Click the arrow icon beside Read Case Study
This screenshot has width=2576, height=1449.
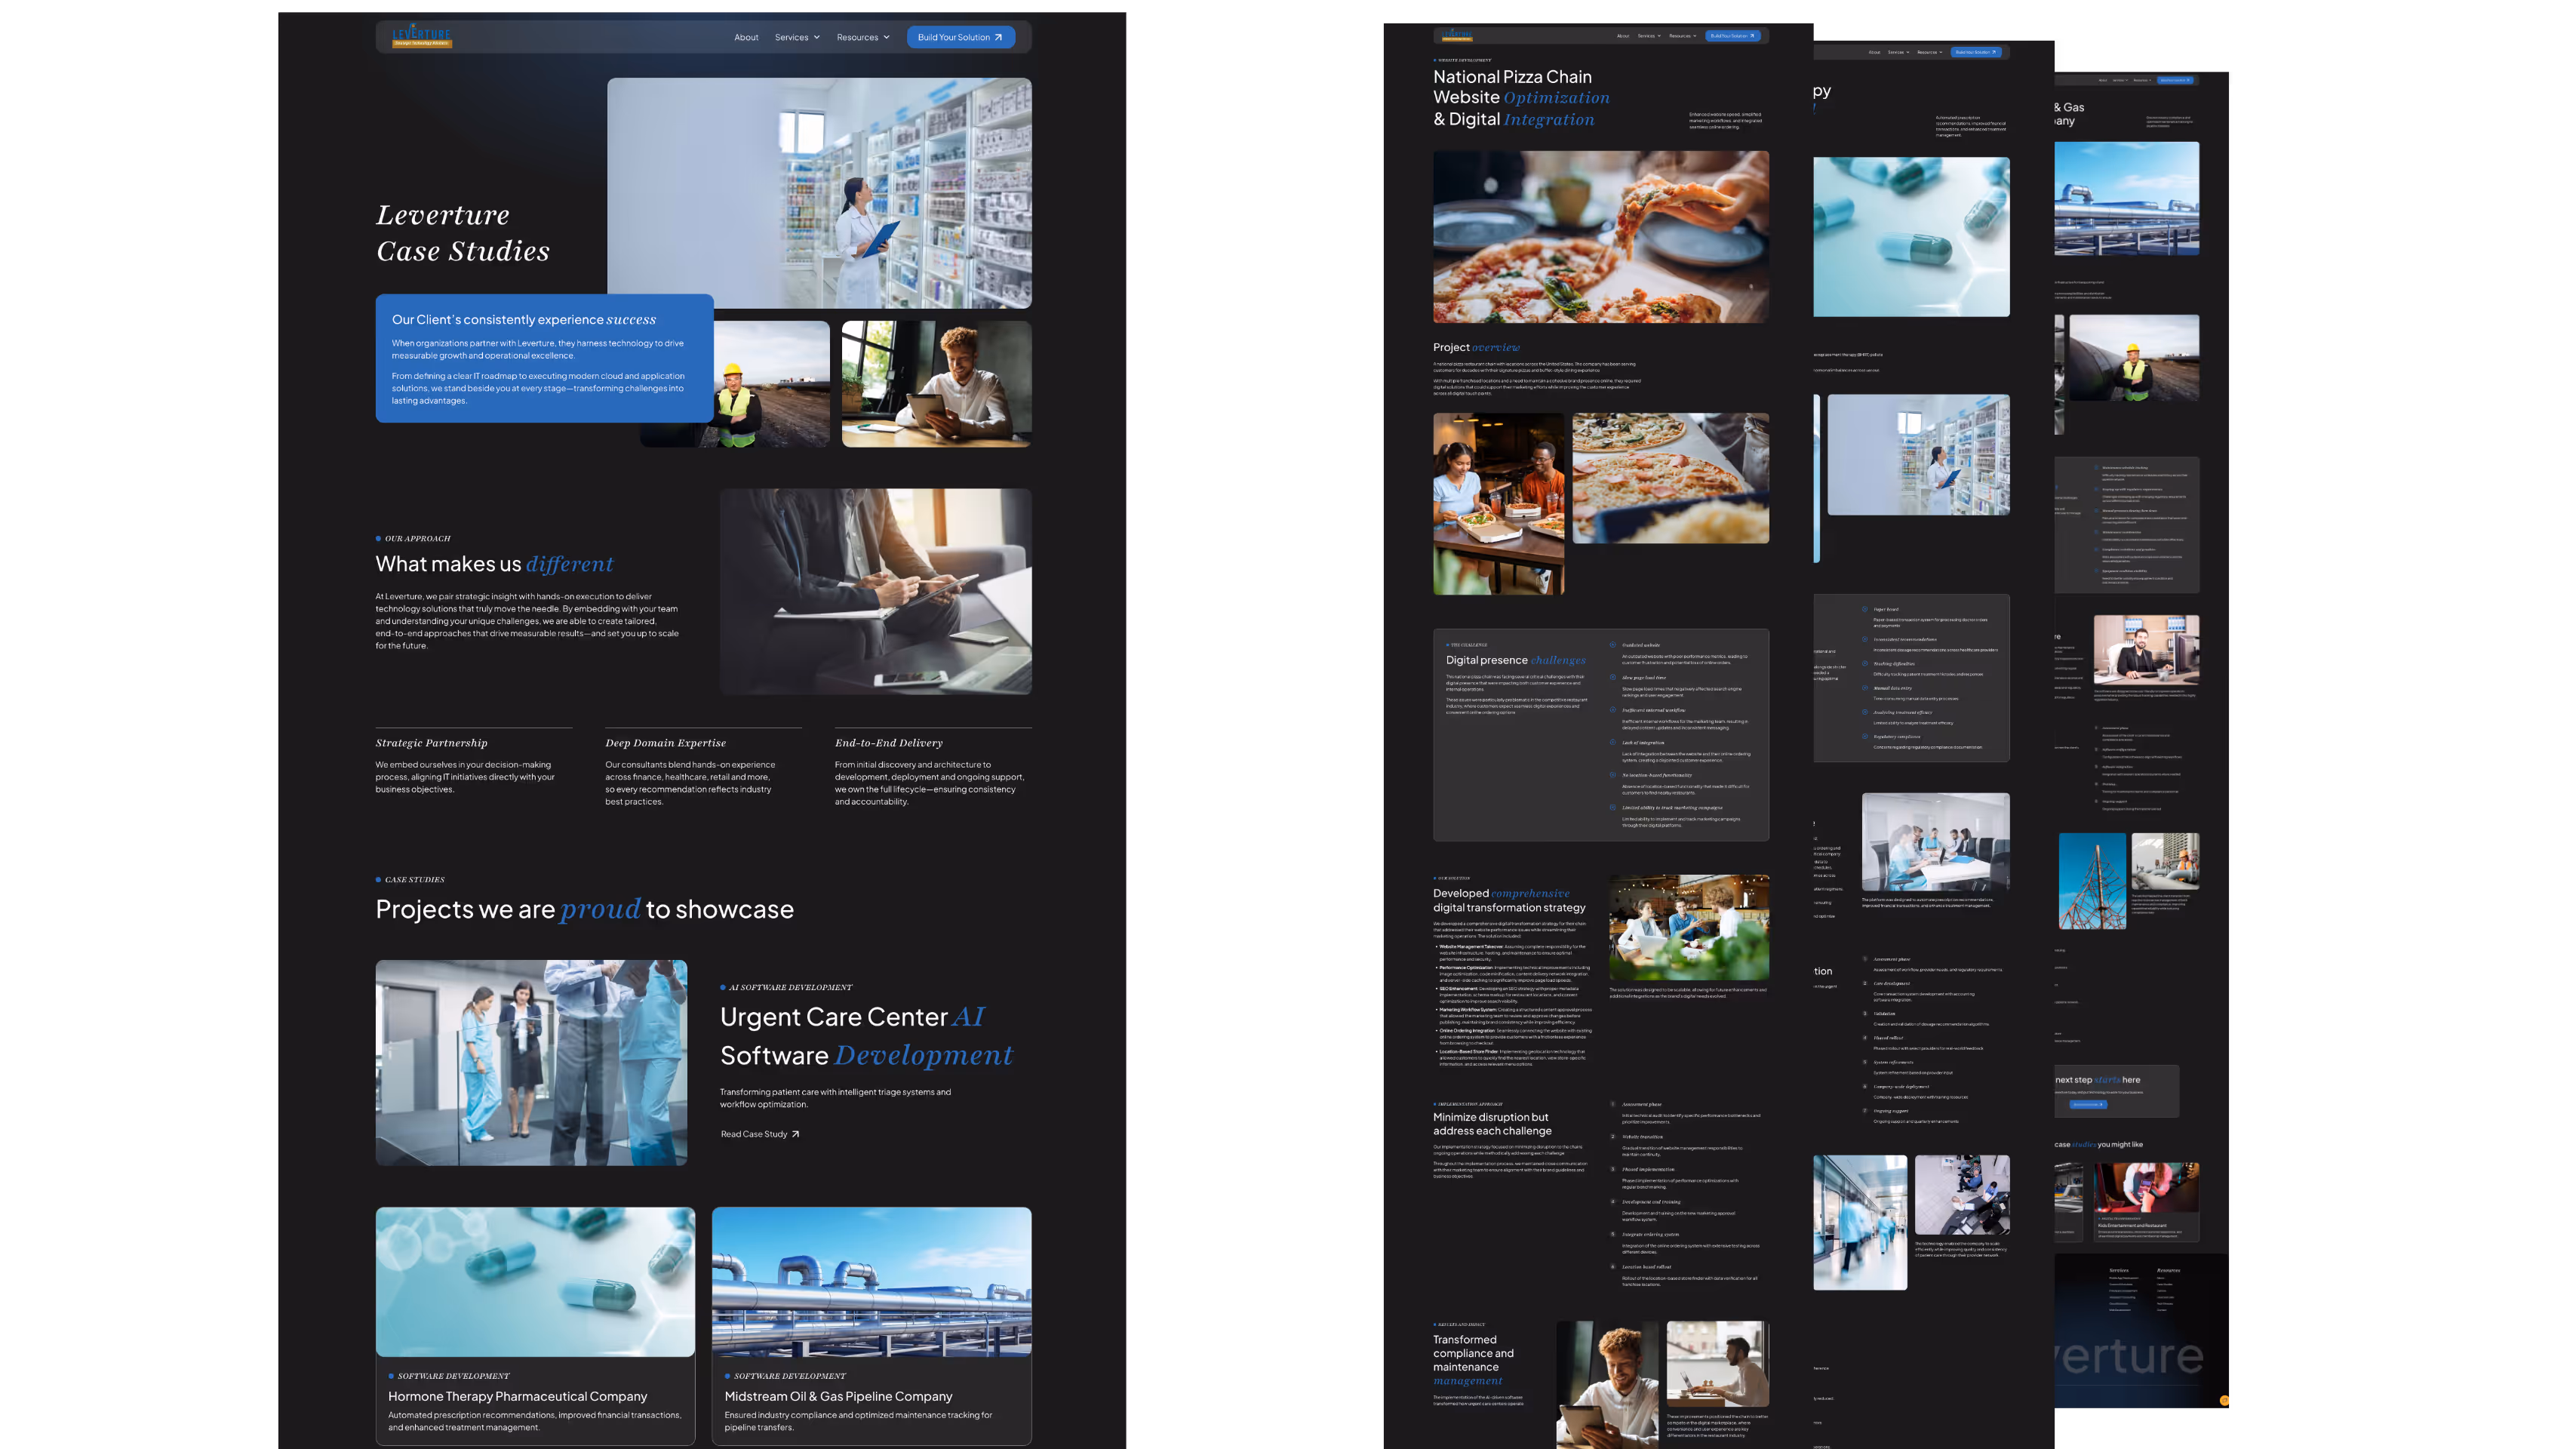coord(795,1134)
